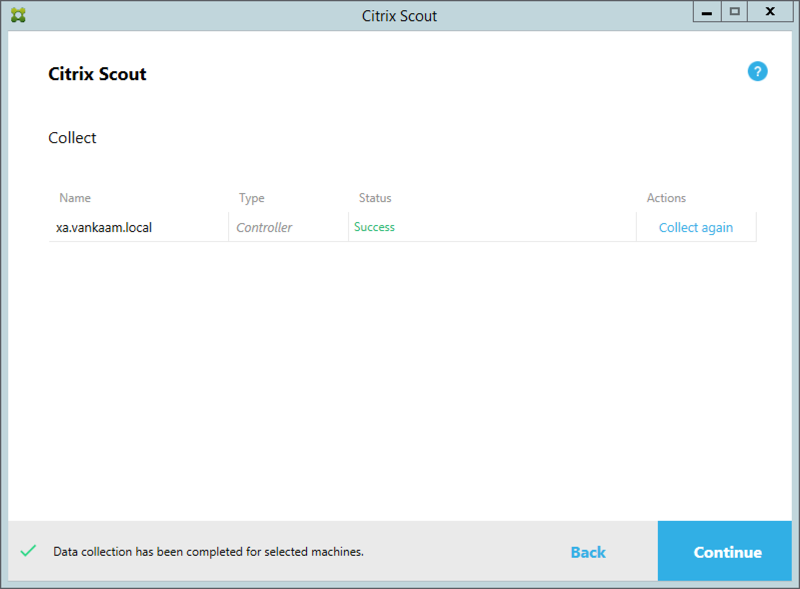Click the Name column header

pos(75,198)
